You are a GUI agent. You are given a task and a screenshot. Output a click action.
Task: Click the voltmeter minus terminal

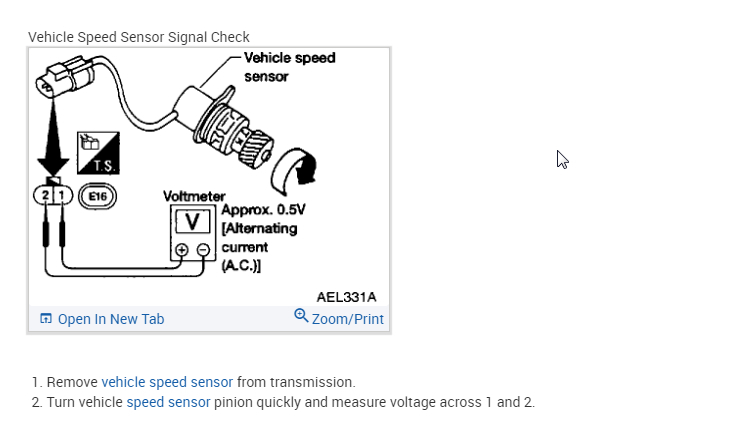point(202,250)
